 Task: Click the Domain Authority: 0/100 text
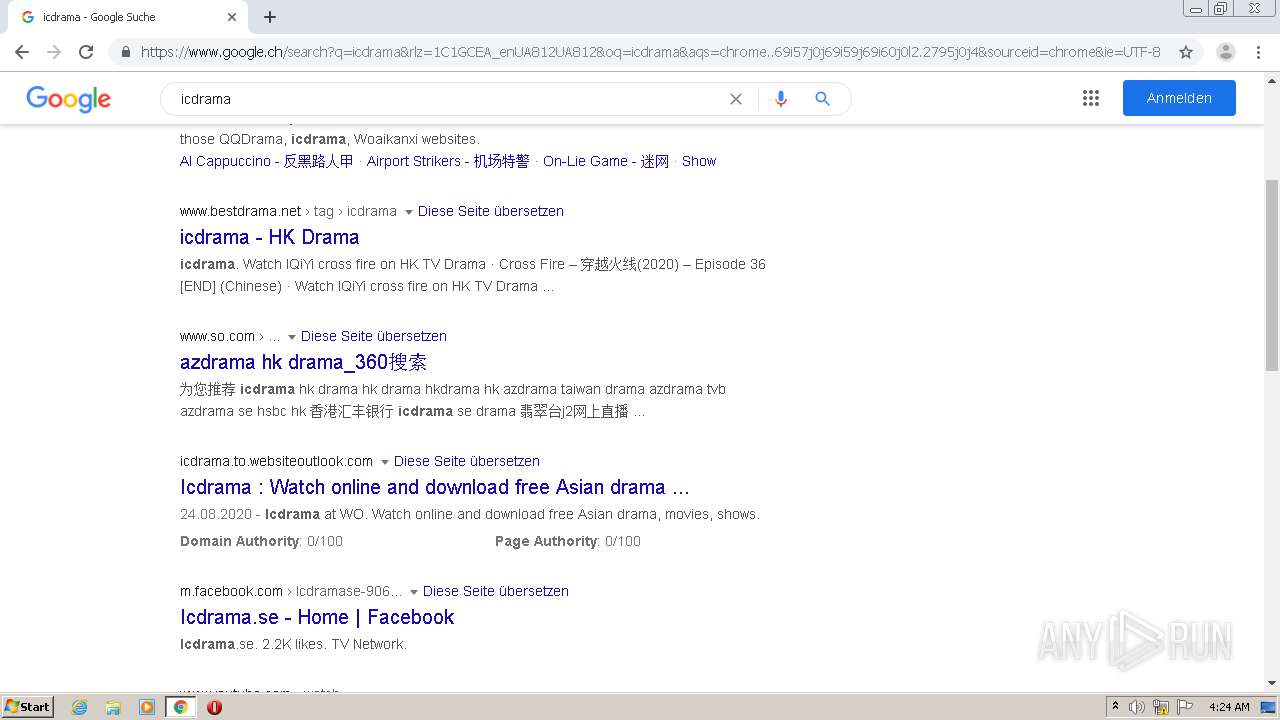(x=261, y=541)
